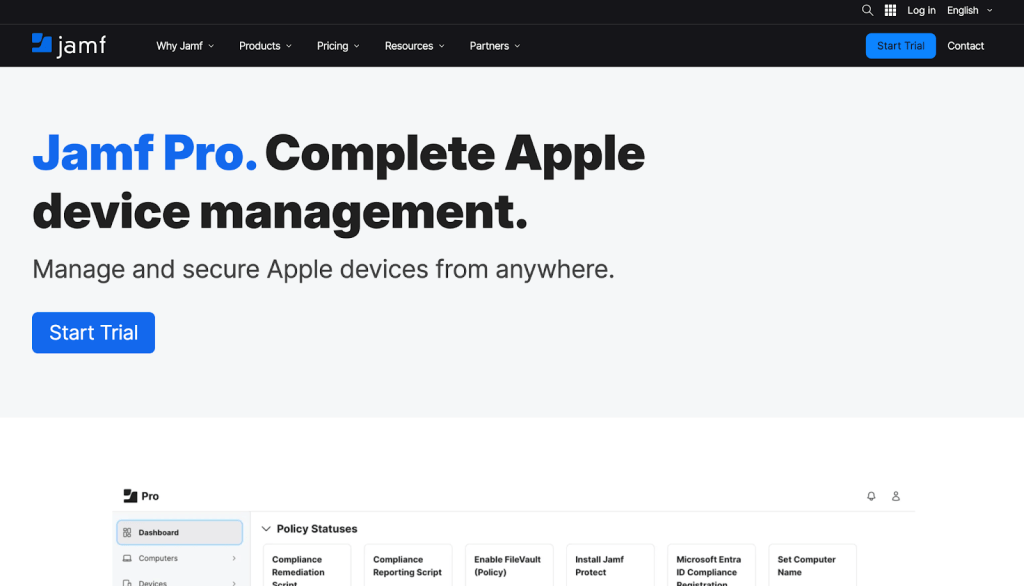The width and height of the screenshot is (1024, 586).
Task: Select the Install Jamf Protect policy card
Action: (609, 566)
